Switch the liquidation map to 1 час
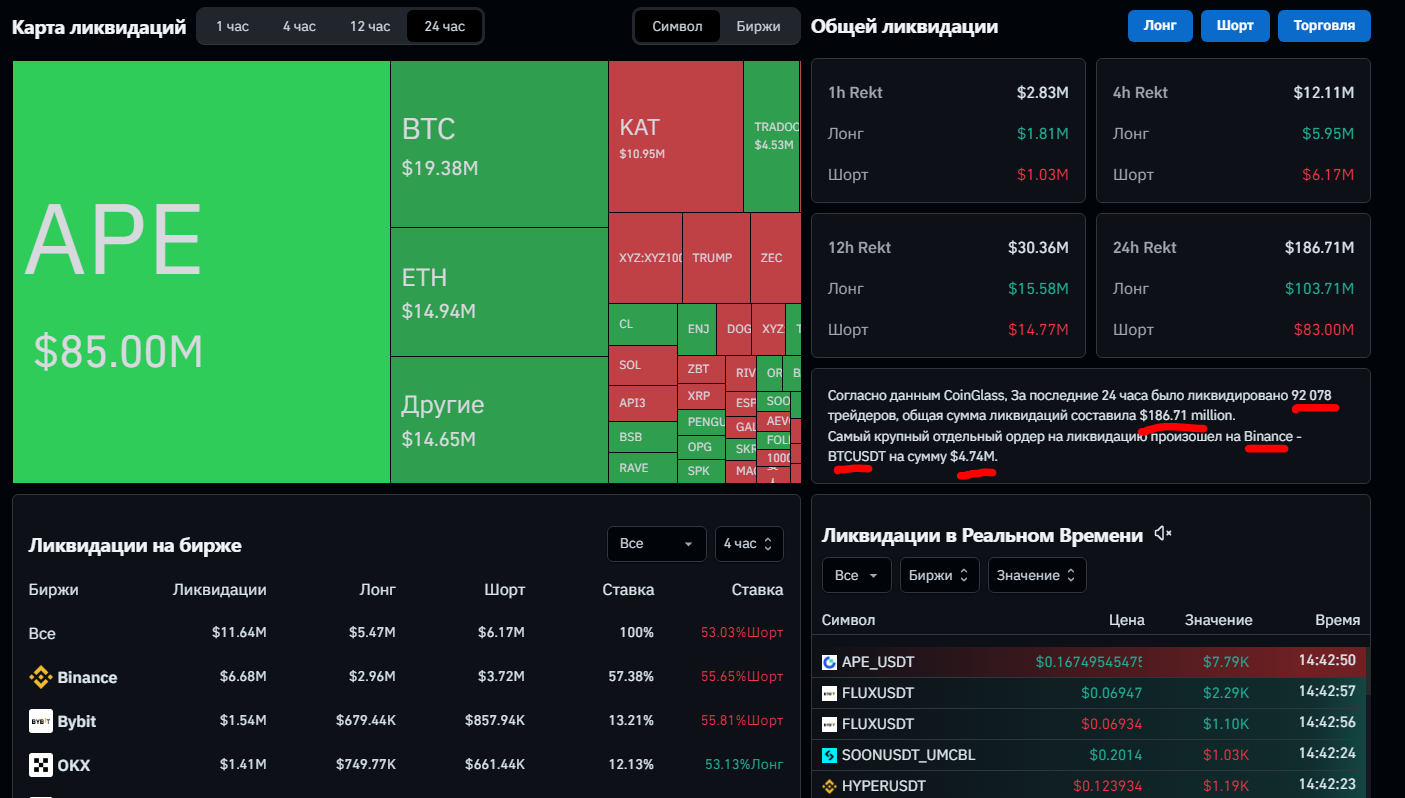 [x=232, y=26]
